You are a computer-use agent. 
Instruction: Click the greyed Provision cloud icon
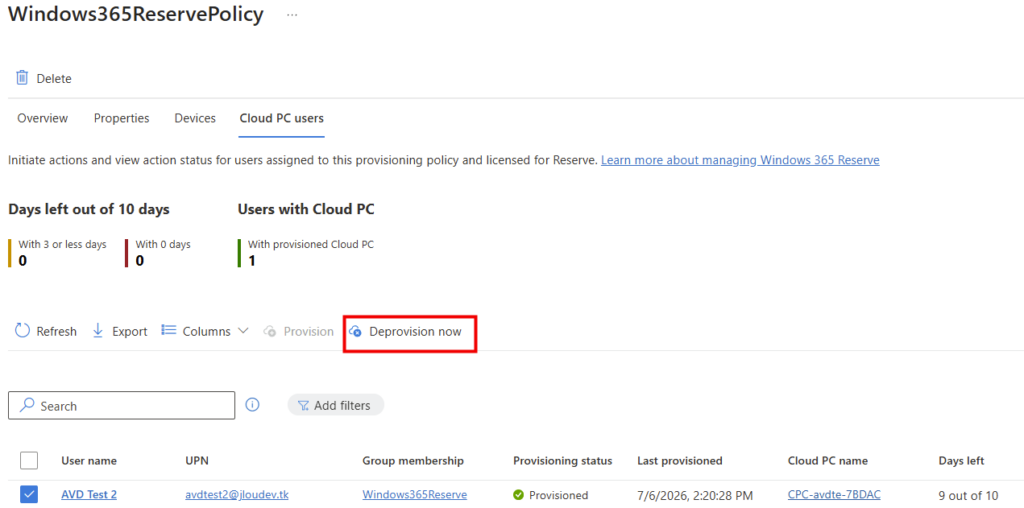270,332
